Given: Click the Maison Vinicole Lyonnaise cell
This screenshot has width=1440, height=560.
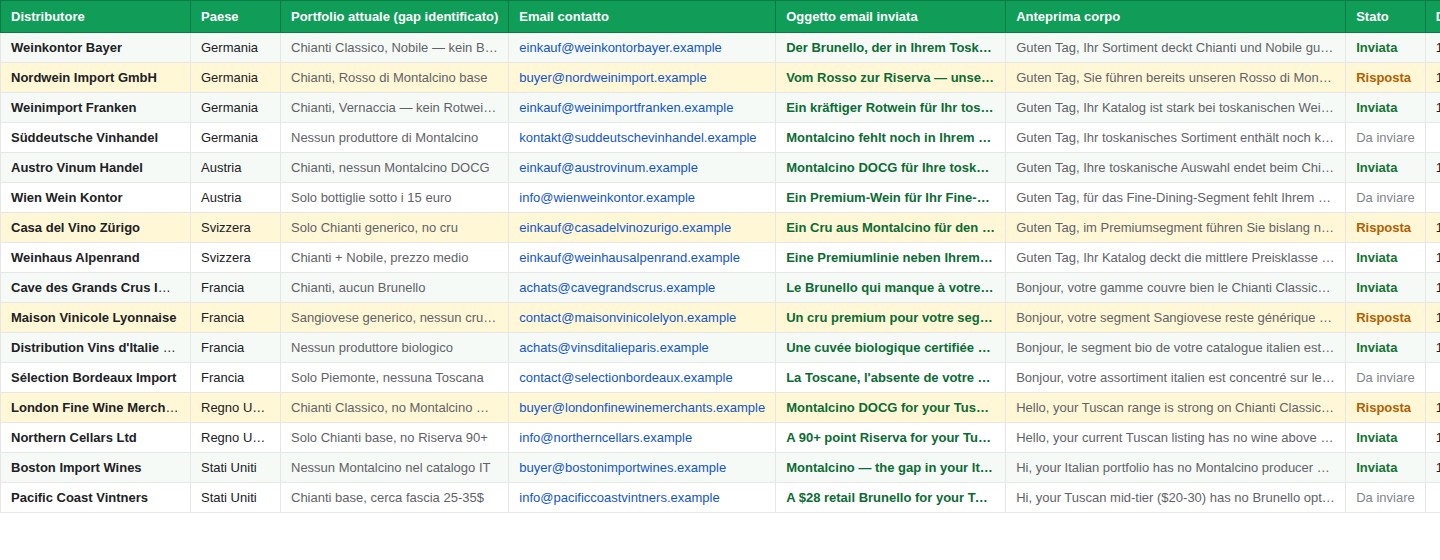Looking at the screenshot, I should click(93, 318).
